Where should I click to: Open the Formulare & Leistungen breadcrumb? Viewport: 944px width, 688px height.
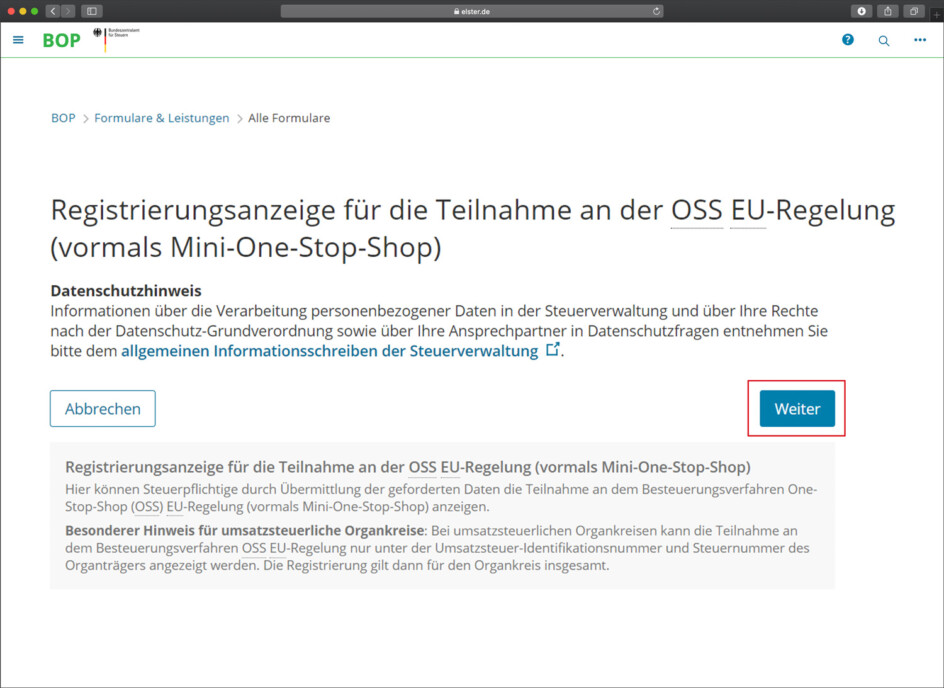pos(161,117)
